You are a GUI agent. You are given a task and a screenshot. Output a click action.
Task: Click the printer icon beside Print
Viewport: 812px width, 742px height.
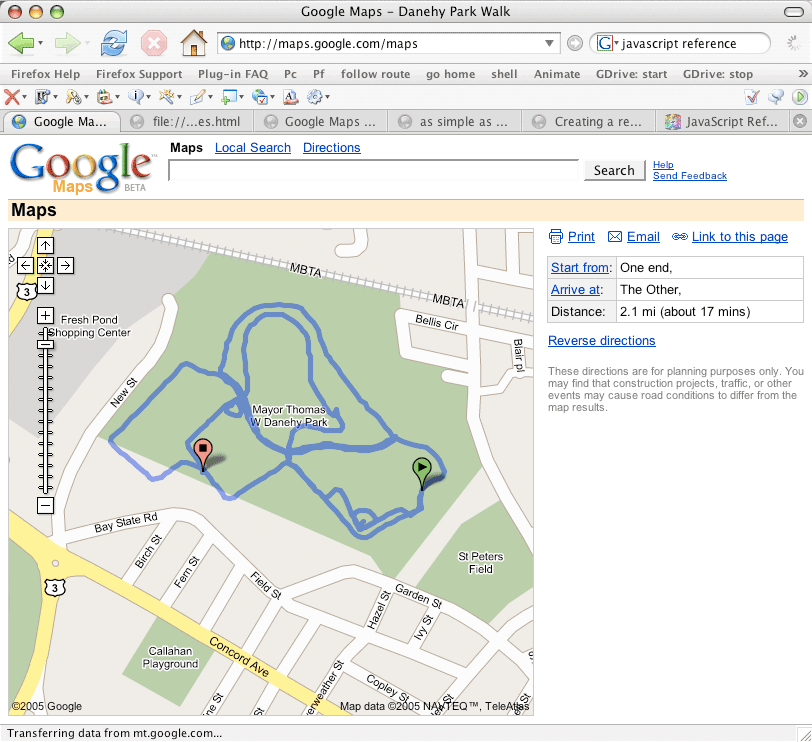click(x=556, y=237)
